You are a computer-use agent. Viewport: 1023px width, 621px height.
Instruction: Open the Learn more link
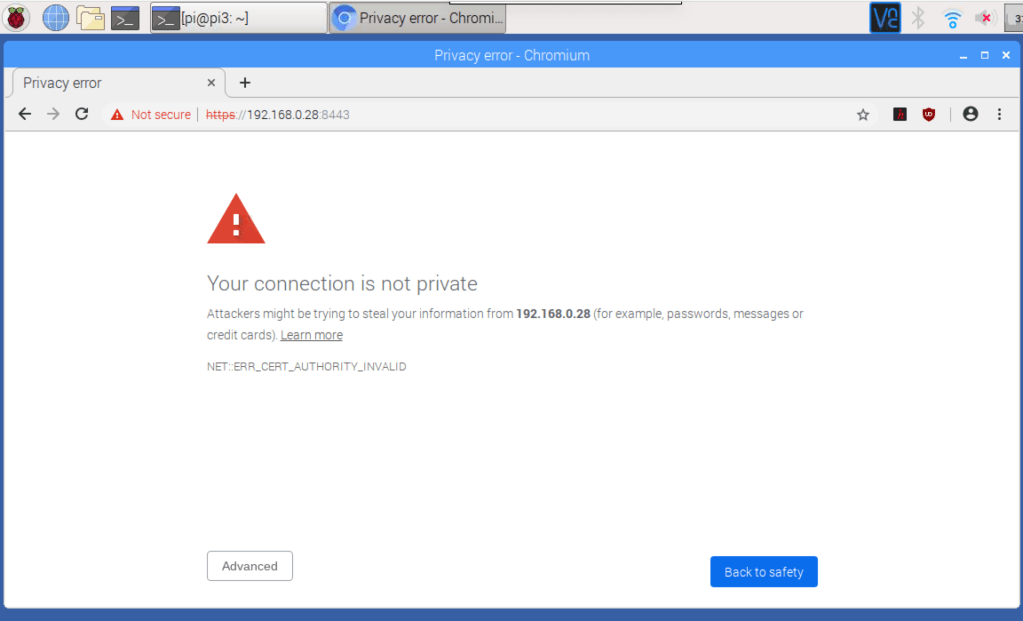coord(310,334)
